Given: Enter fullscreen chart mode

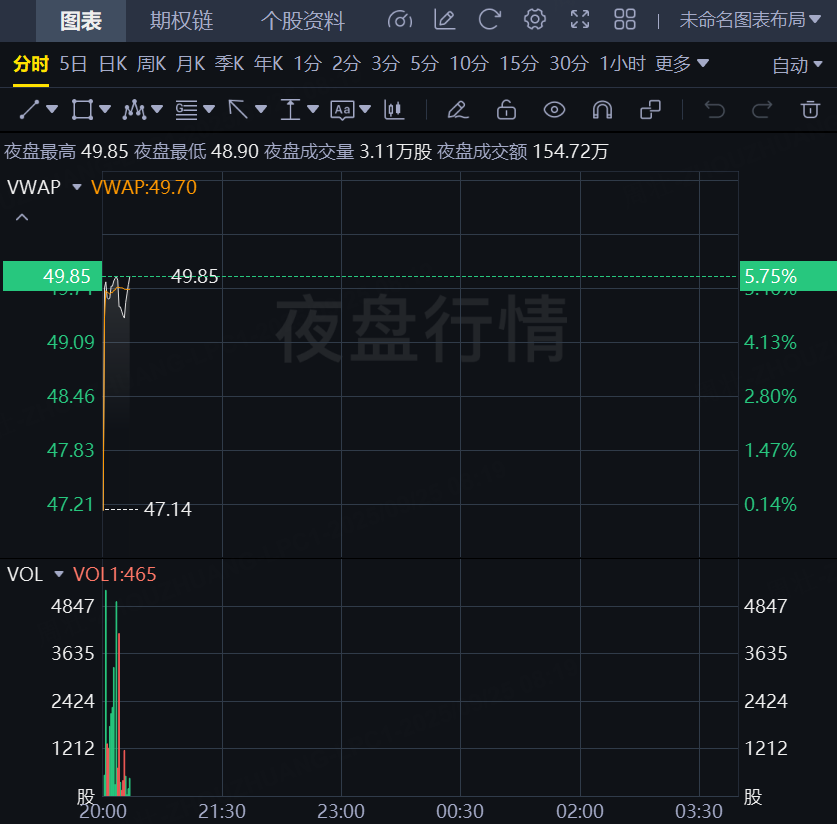Looking at the screenshot, I should (580, 20).
